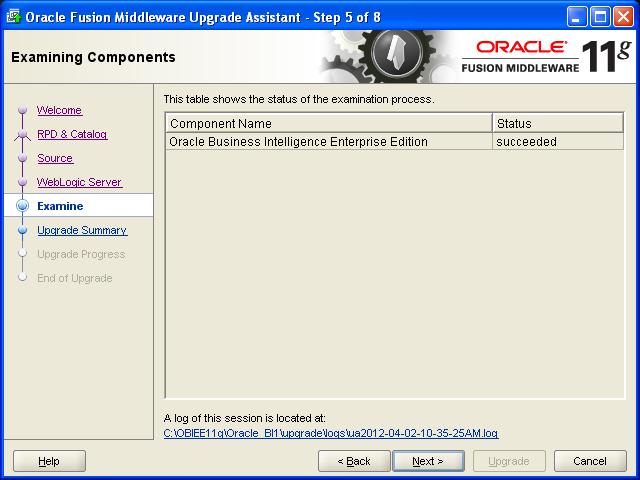Click the Upgrade Assistant title bar icon
The width and height of the screenshot is (640, 480).
pyautogui.click(x=14, y=17)
